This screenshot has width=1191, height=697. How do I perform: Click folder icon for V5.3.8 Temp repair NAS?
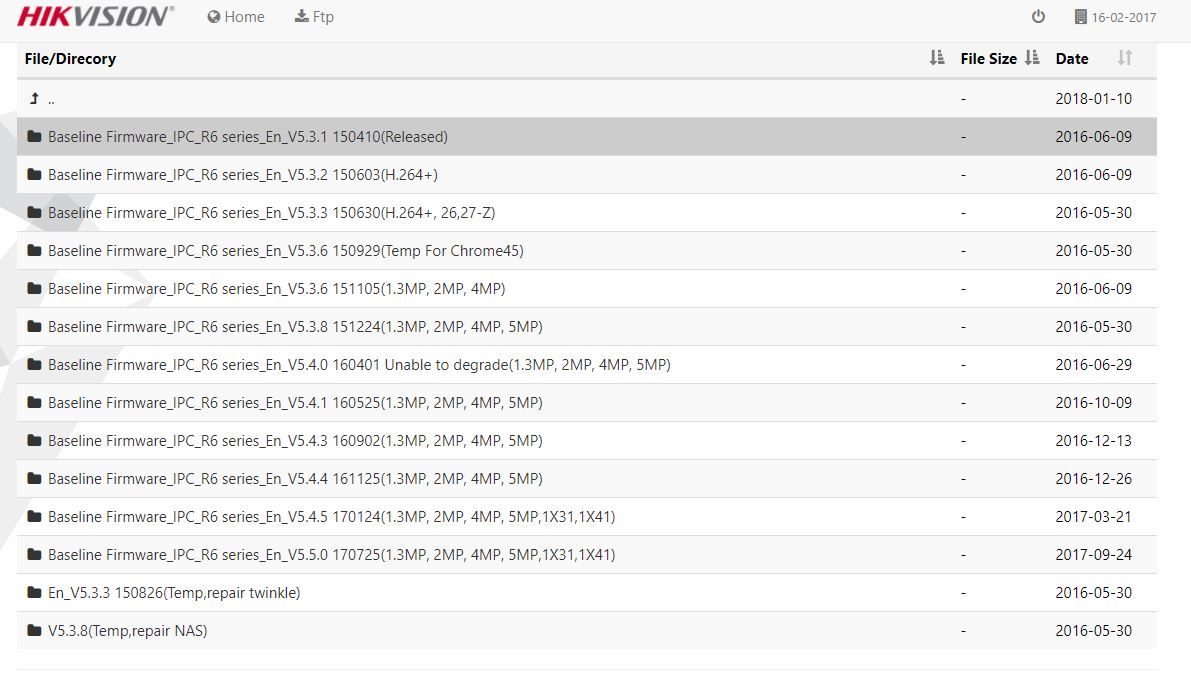(x=35, y=631)
